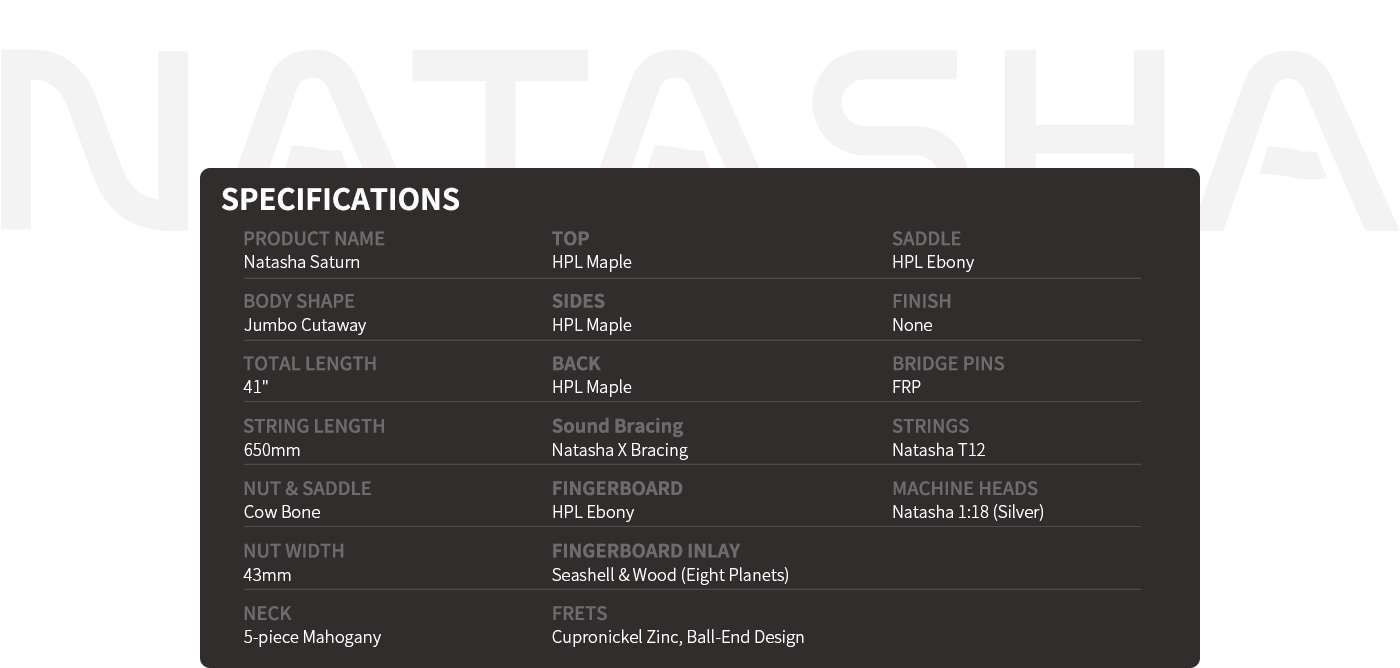Click the 650mm string length value
The height and width of the screenshot is (668, 1400).
(x=272, y=450)
